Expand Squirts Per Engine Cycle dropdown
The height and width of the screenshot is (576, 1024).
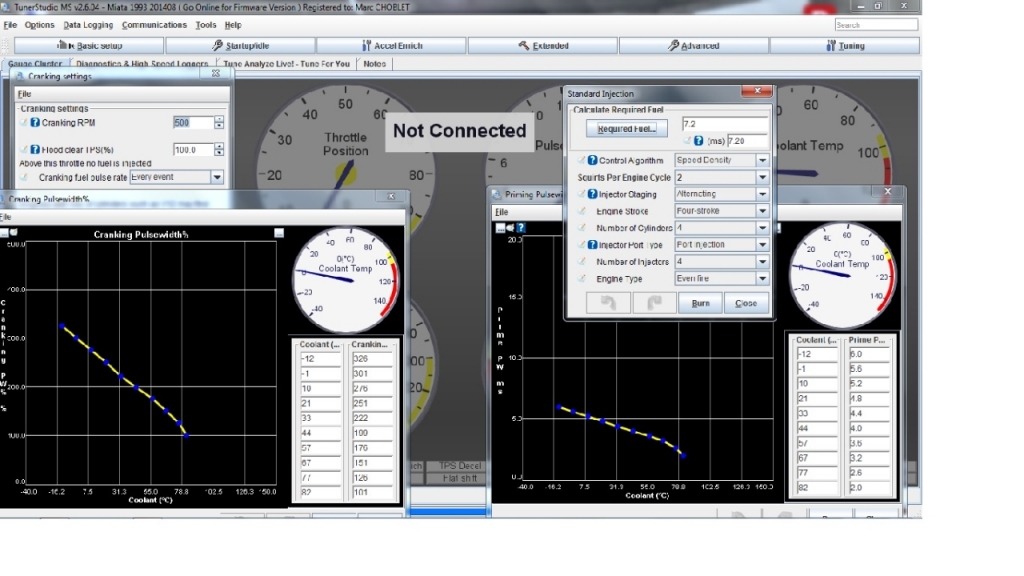(x=762, y=177)
